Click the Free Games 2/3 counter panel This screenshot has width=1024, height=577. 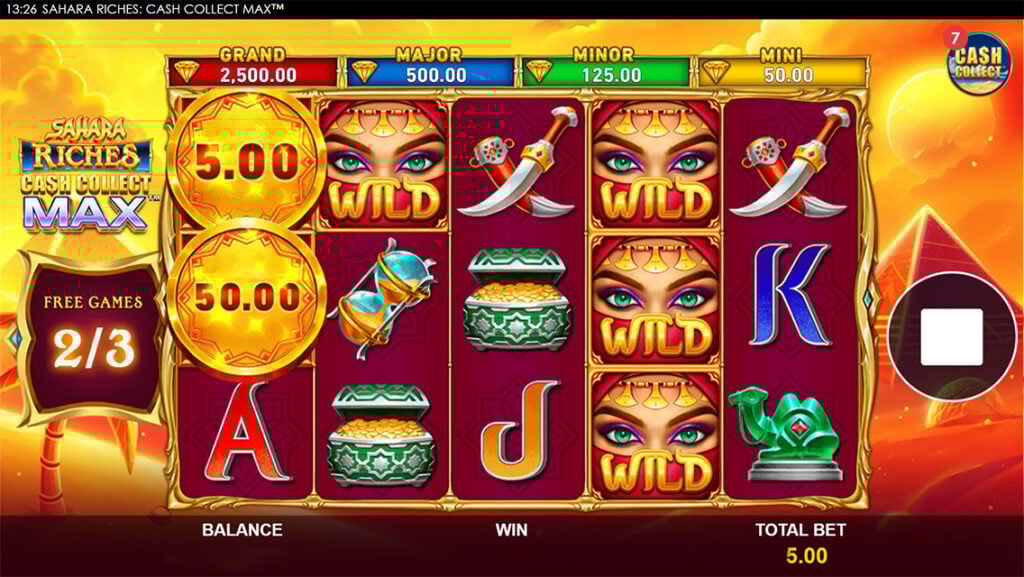click(93, 333)
